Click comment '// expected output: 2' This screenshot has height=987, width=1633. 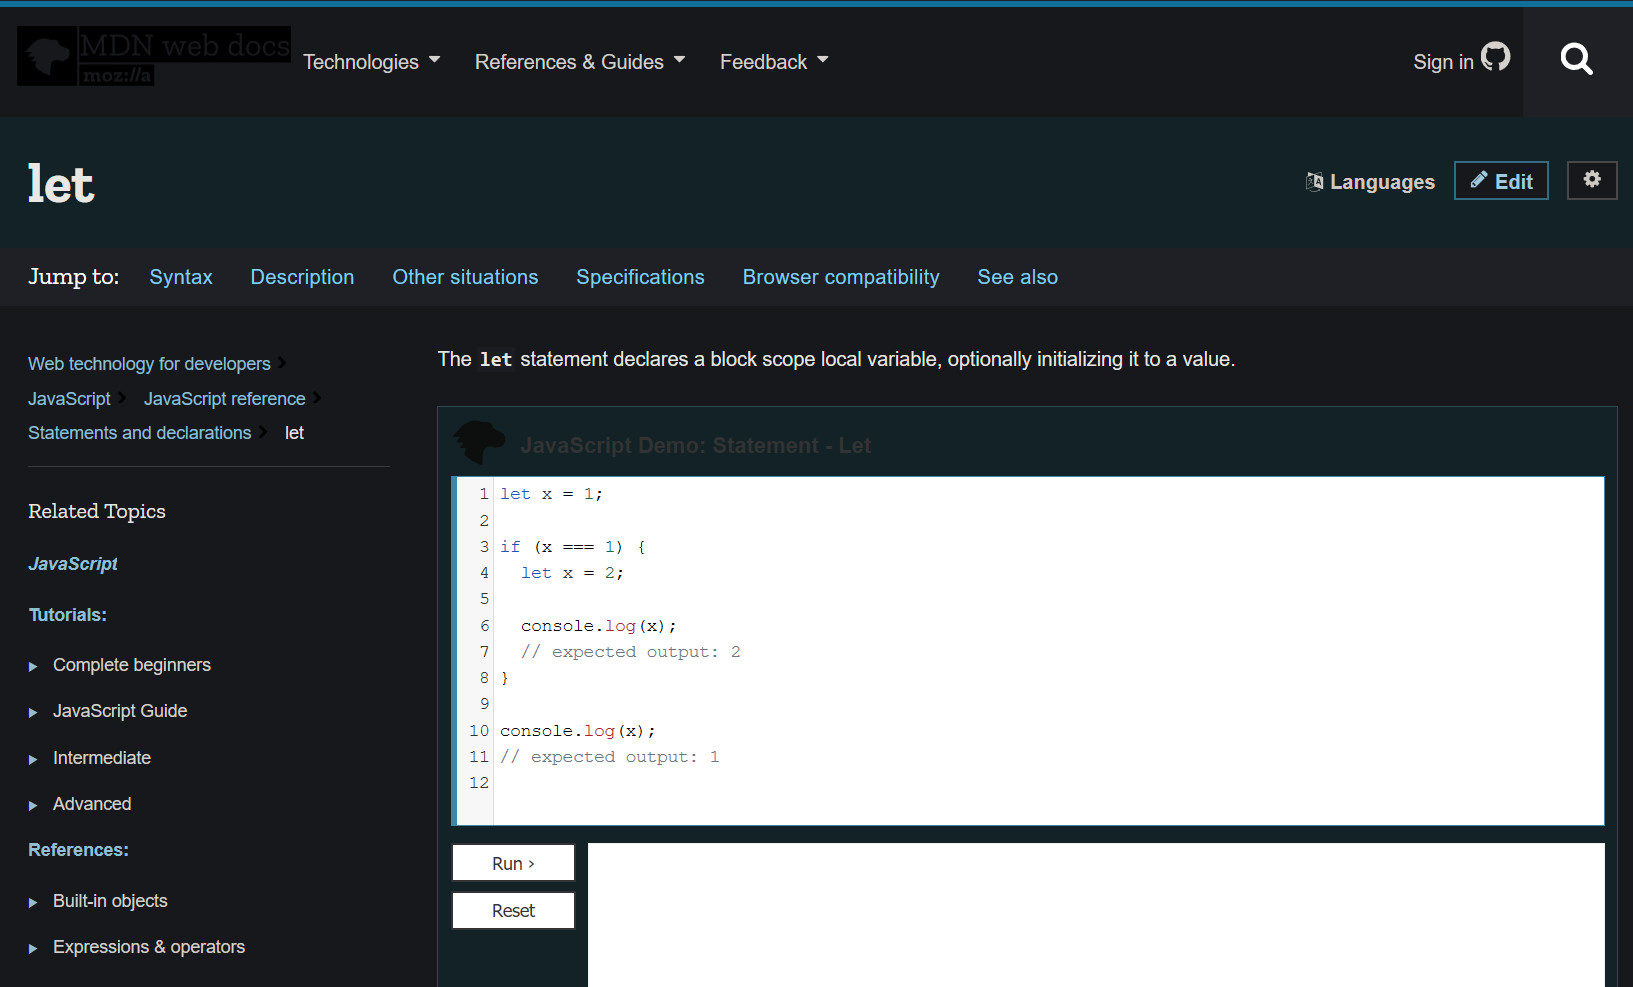tap(630, 652)
